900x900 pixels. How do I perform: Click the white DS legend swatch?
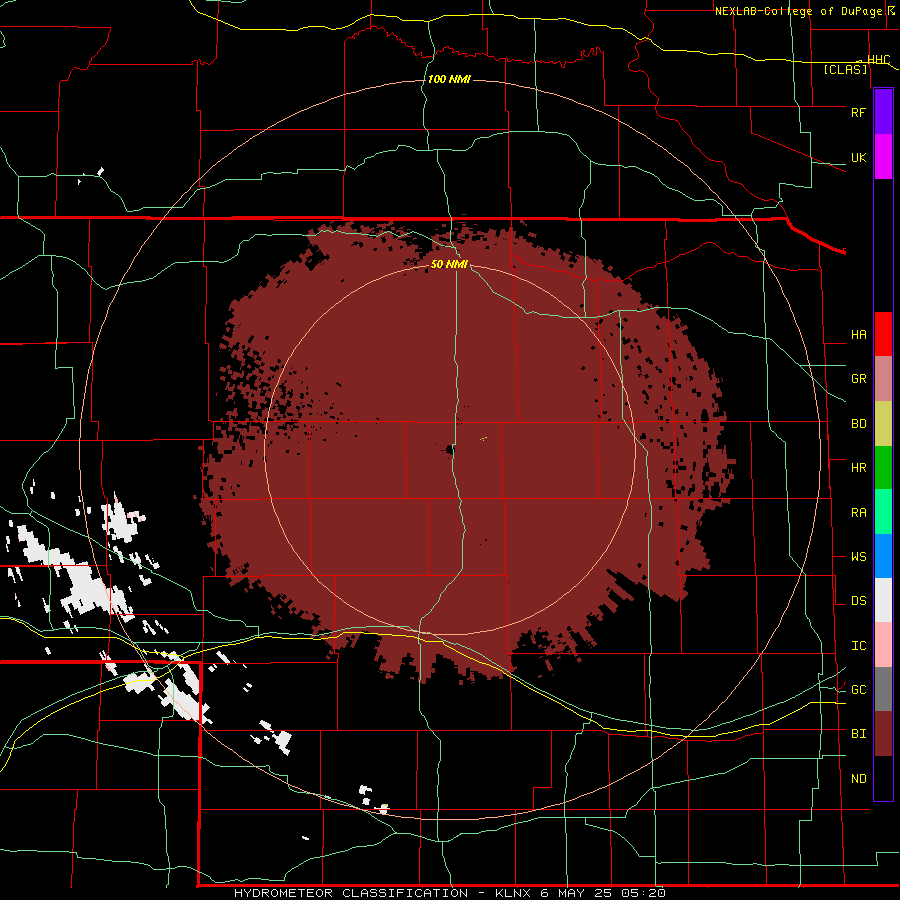click(883, 600)
